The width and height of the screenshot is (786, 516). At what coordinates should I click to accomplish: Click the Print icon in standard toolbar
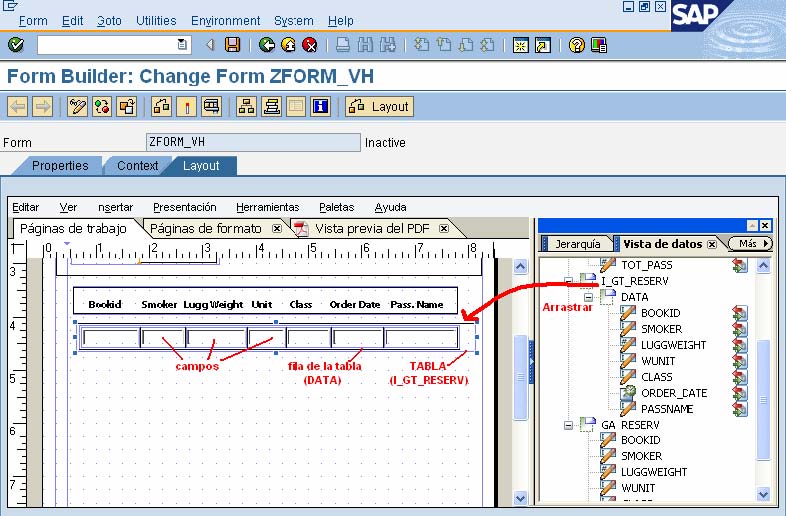[343, 45]
